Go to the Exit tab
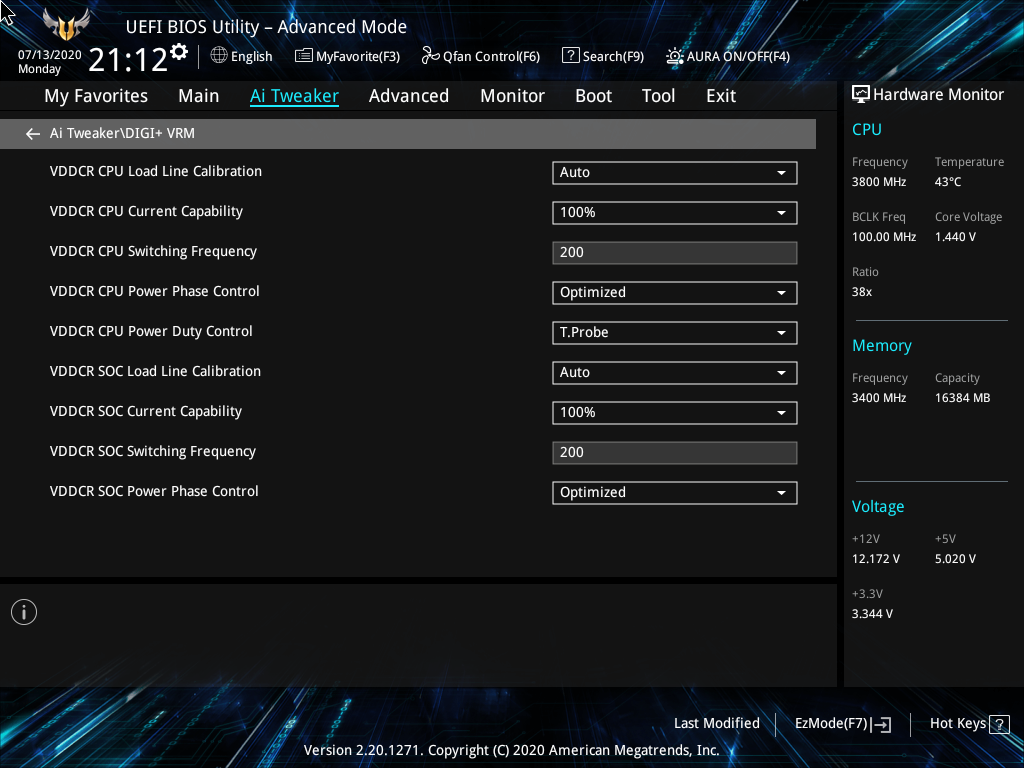 click(x=721, y=96)
